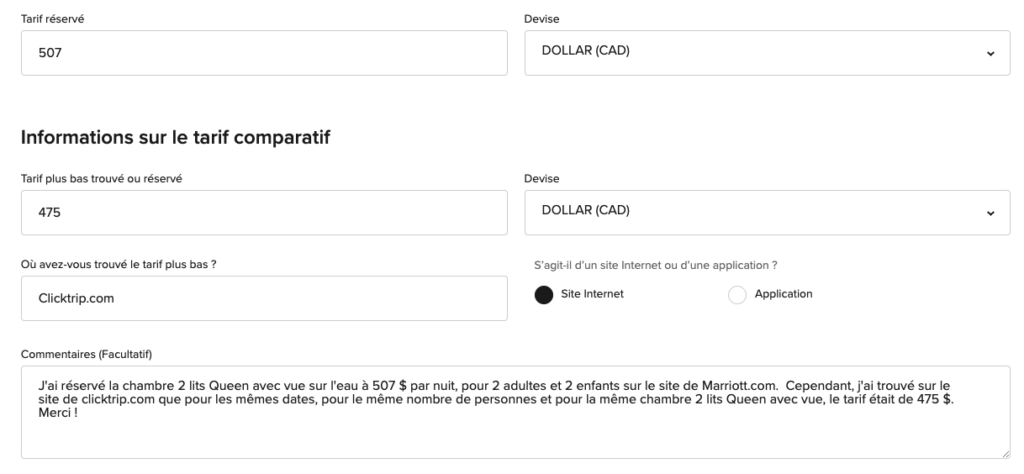The image size is (1024, 474).
Task: Click the lowest-rate field containing 475
Action: pos(264,213)
